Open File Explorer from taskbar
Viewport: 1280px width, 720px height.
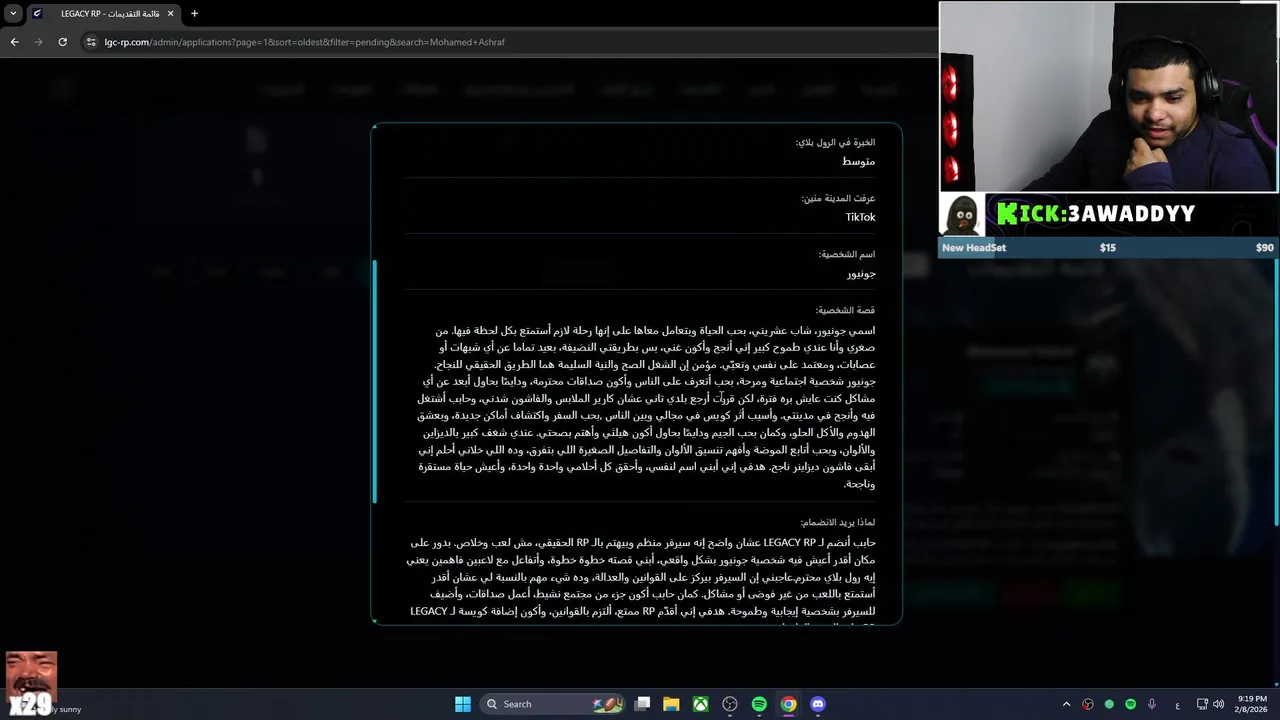(x=672, y=704)
